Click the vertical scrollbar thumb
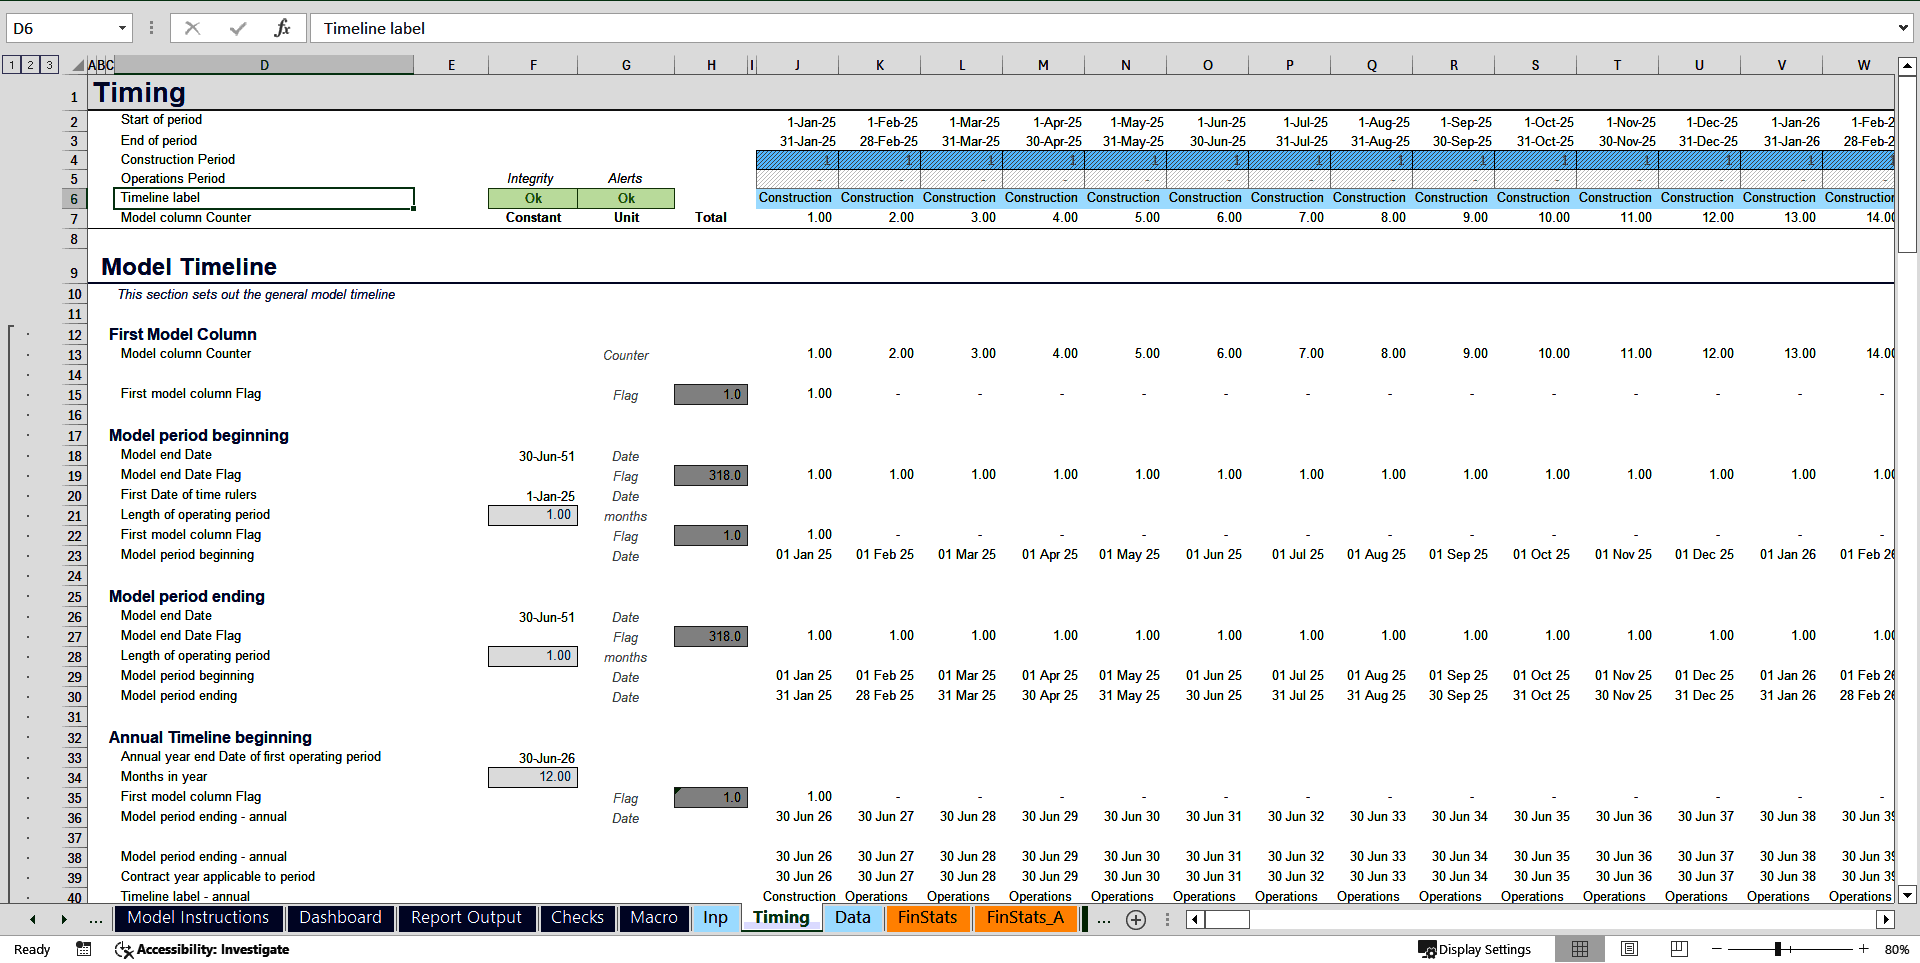 pyautogui.click(x=1907, y=164)
